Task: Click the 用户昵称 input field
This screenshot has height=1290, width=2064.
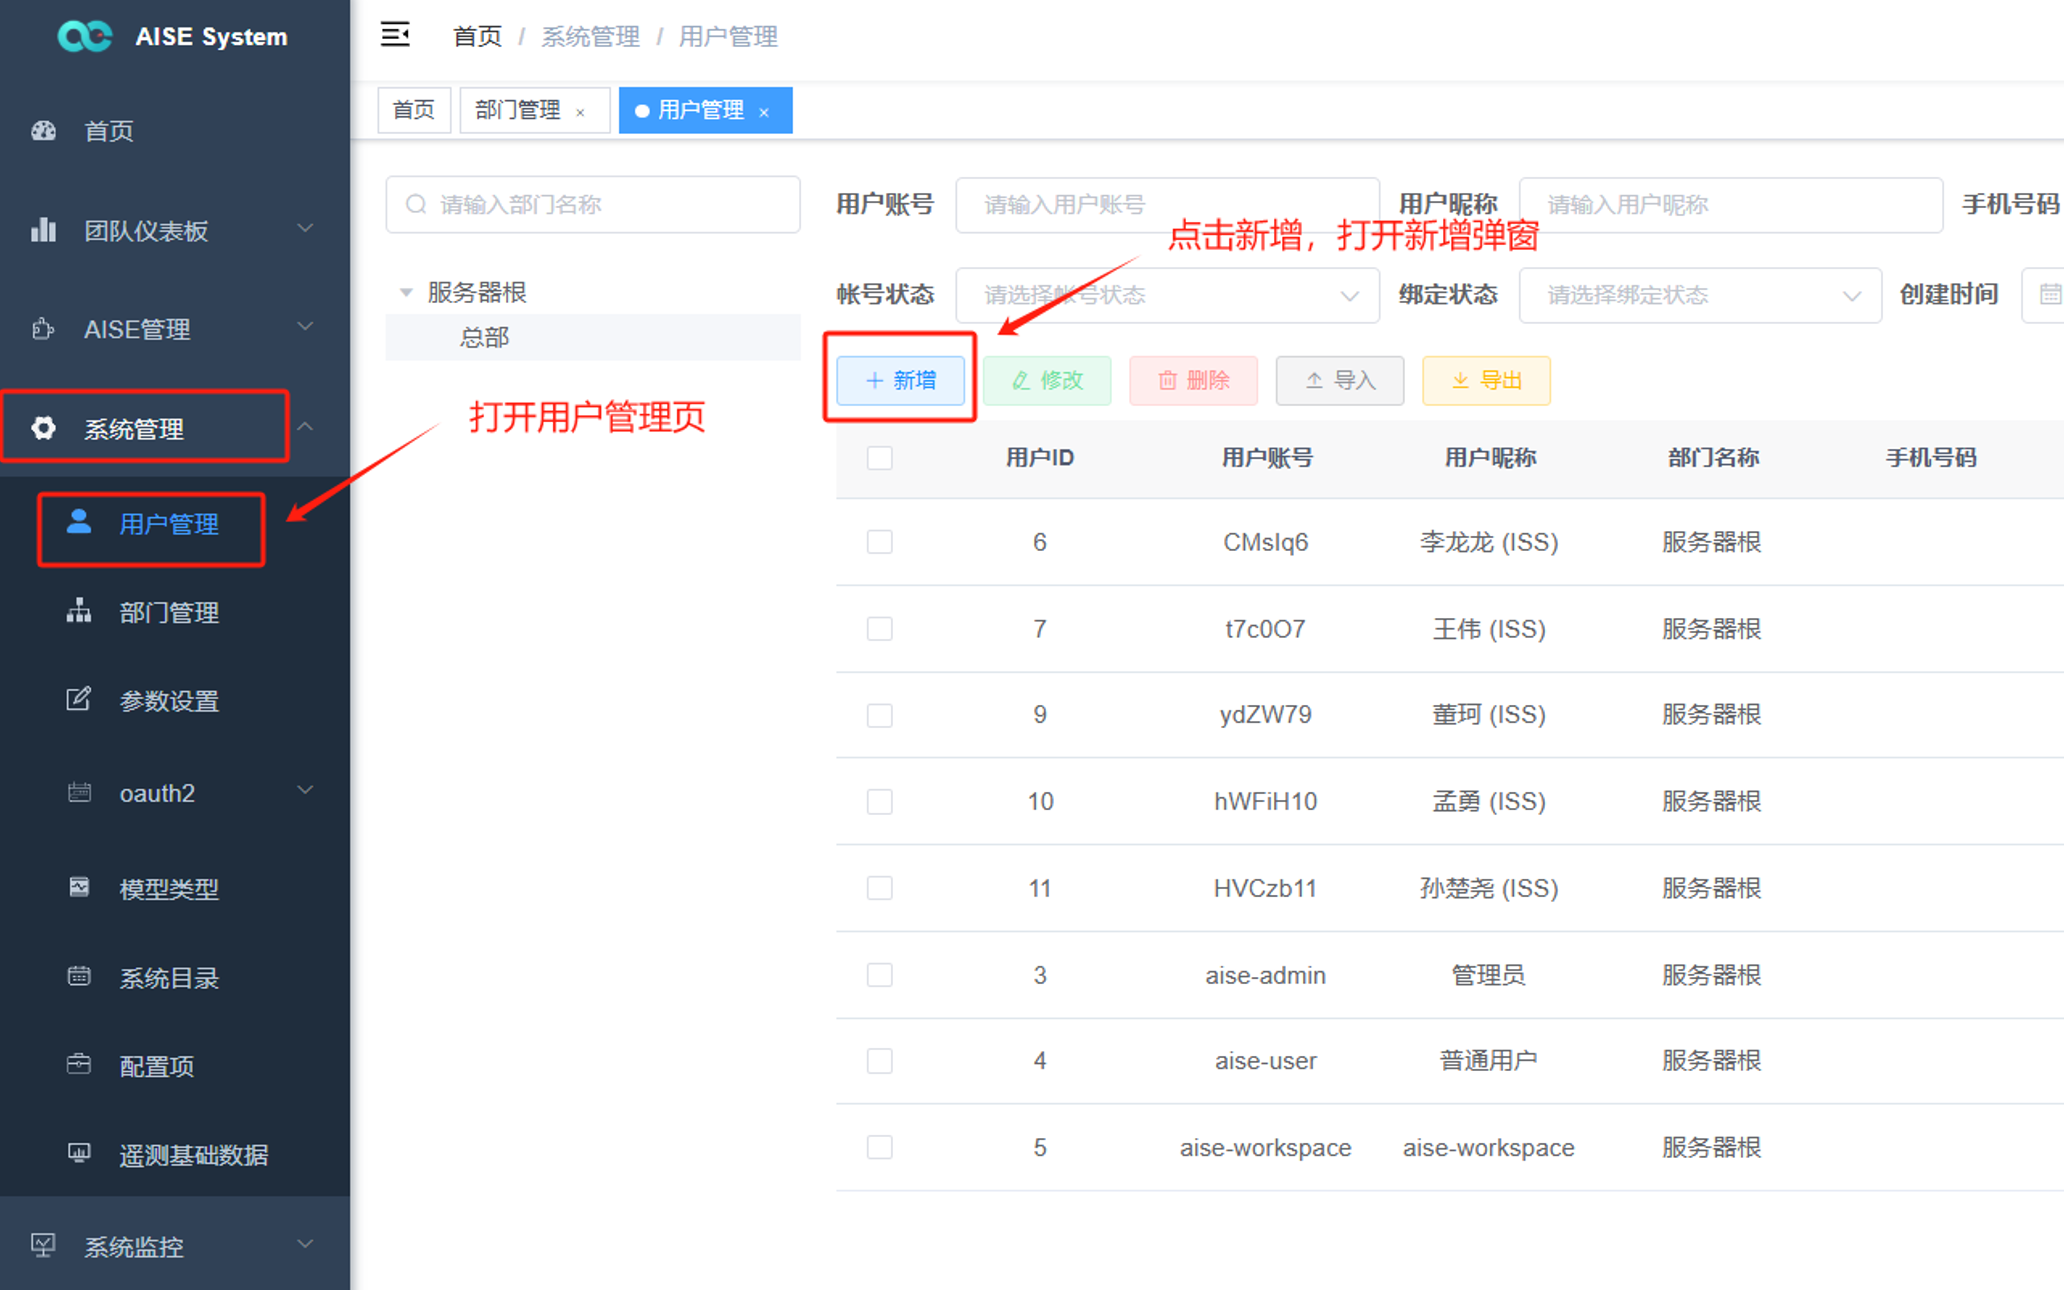Action: pyautogui.click(x=1730, y=205)
